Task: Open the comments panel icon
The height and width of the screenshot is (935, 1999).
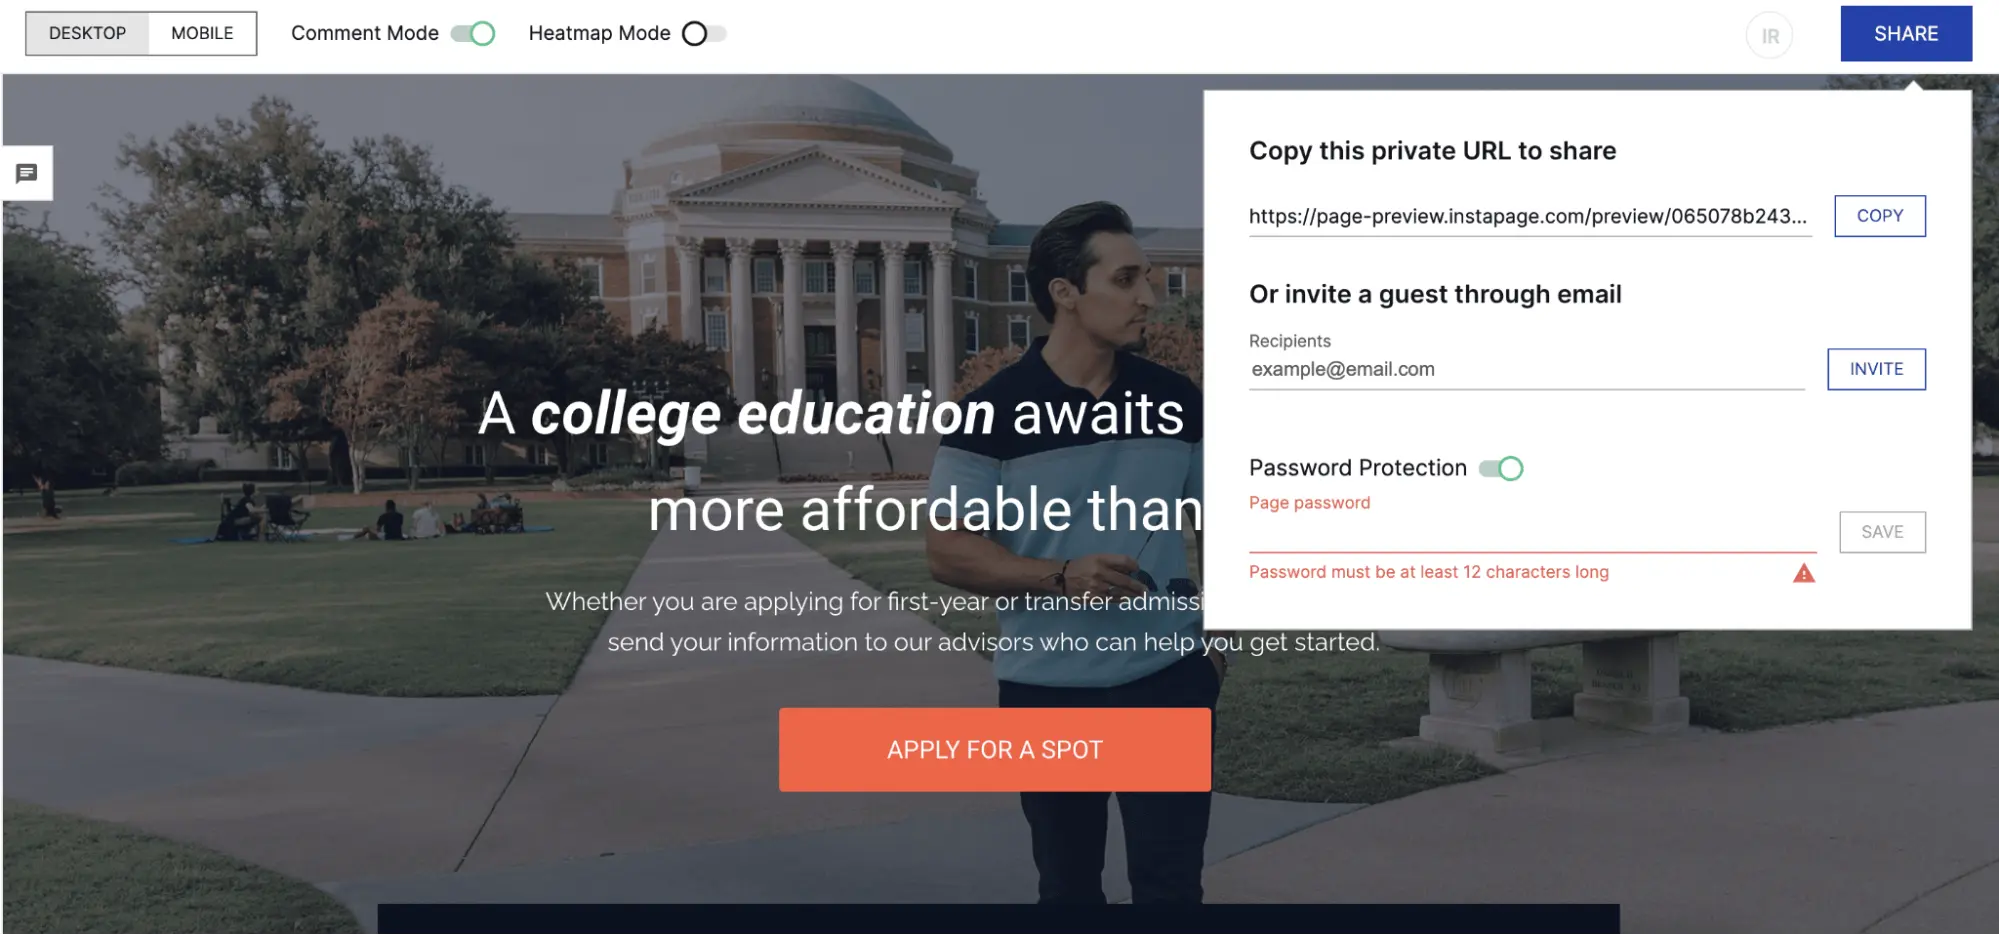Action: click(27, 173)
